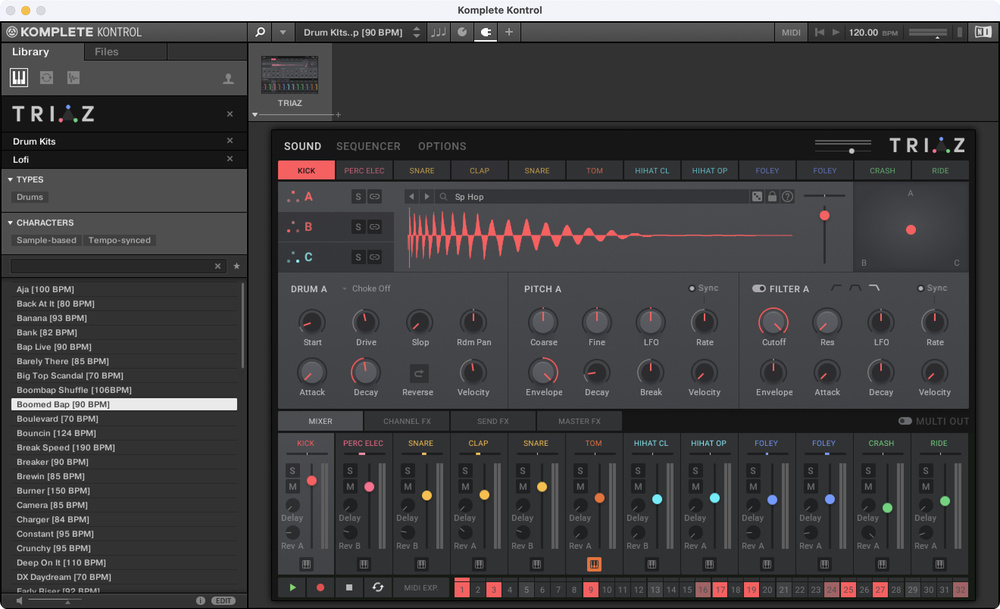This screenshot has height=609, width=1000.
Task: Load next sample with right arrow
Action: [427, 197]
